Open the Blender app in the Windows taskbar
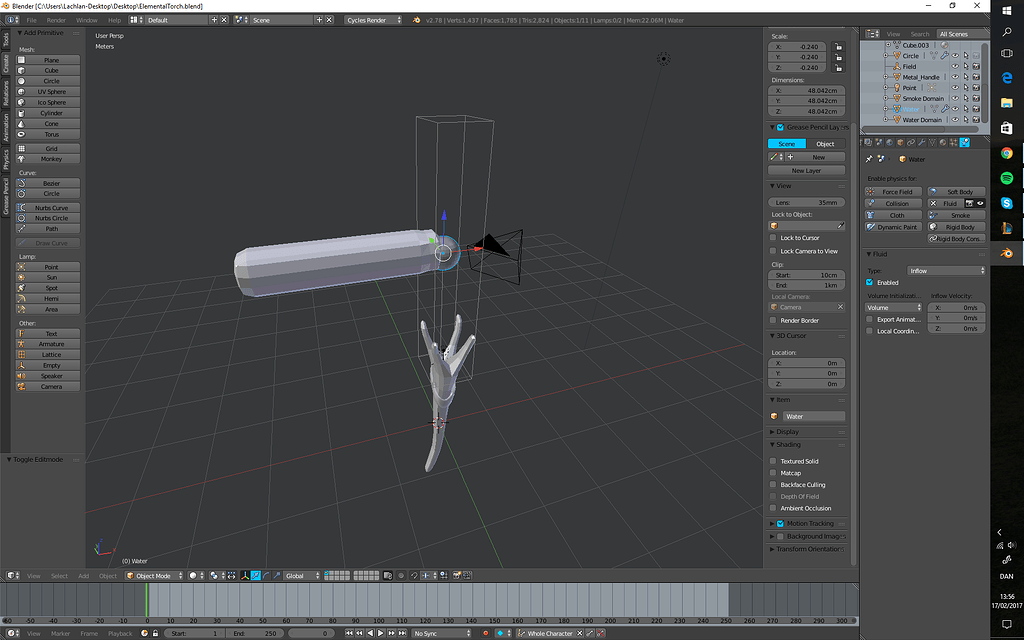The height and width of the screenshot is (640, 1024). coord(1006,253)
